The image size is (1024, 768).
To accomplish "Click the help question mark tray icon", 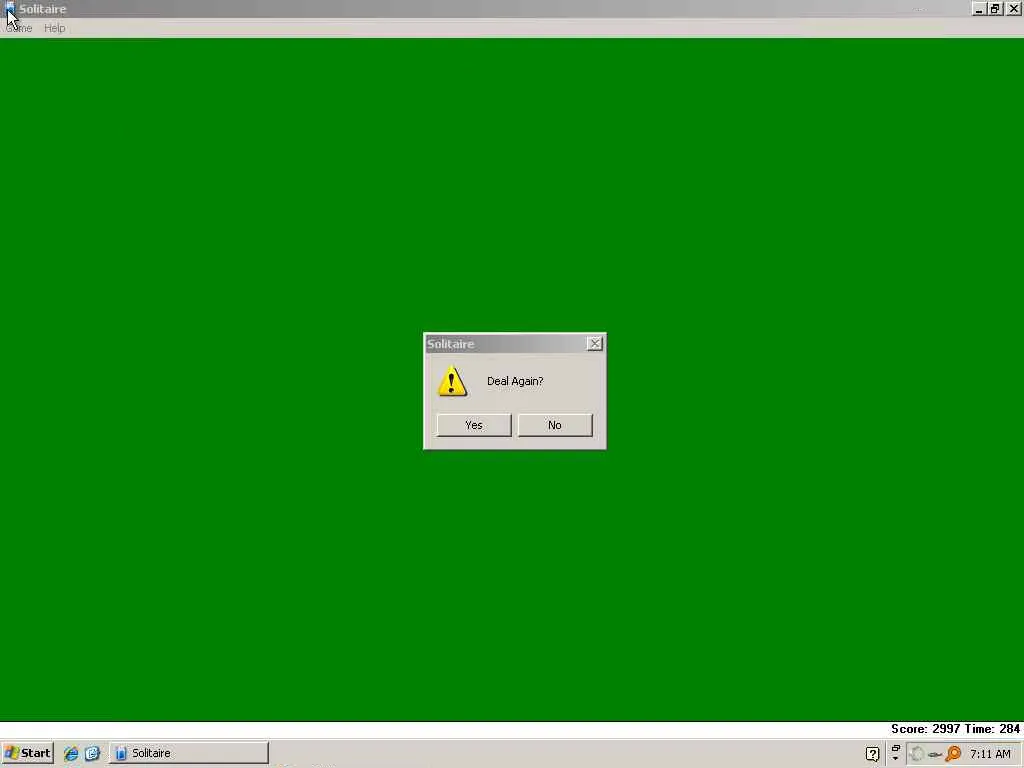I will (872, 754).
